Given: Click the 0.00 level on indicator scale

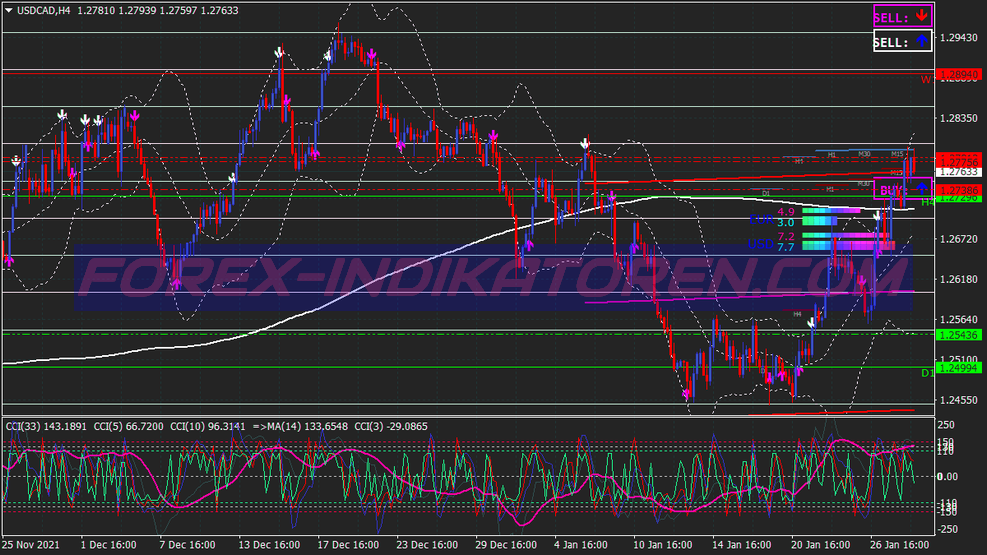Looking at the screenshot, I should tap(948, 476).
